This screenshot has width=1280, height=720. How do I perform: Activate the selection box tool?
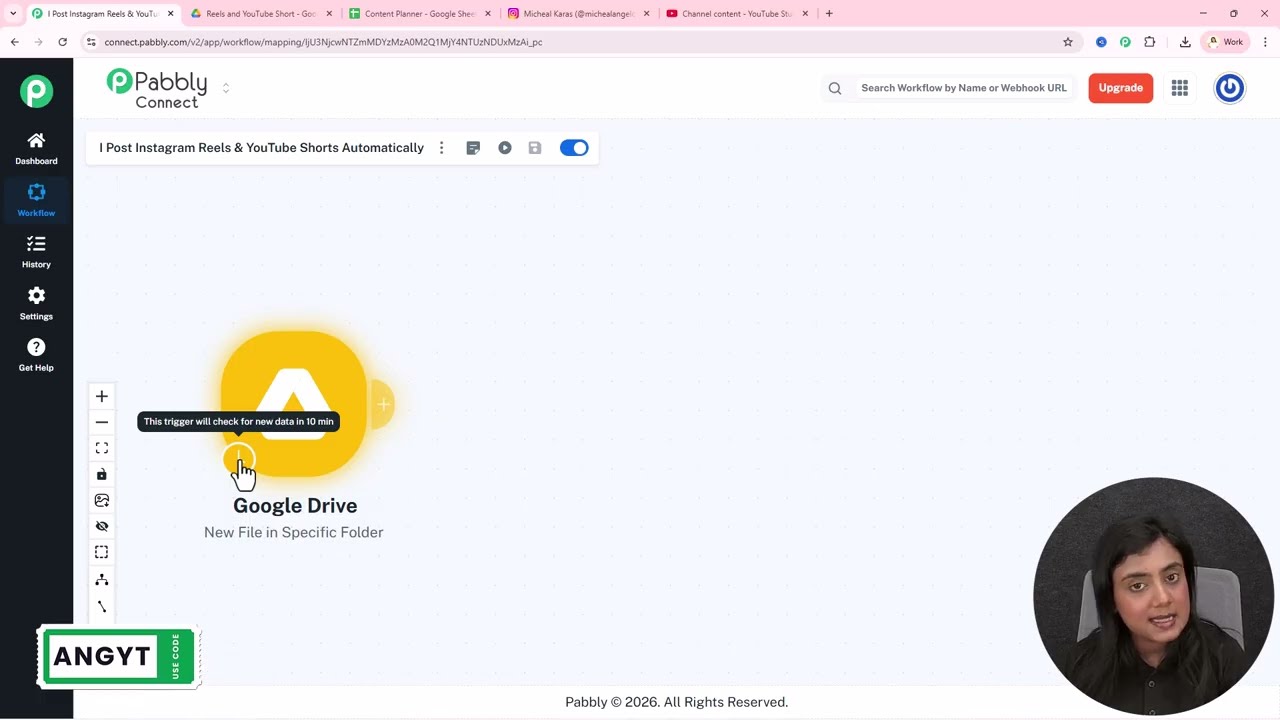point(101,552)
